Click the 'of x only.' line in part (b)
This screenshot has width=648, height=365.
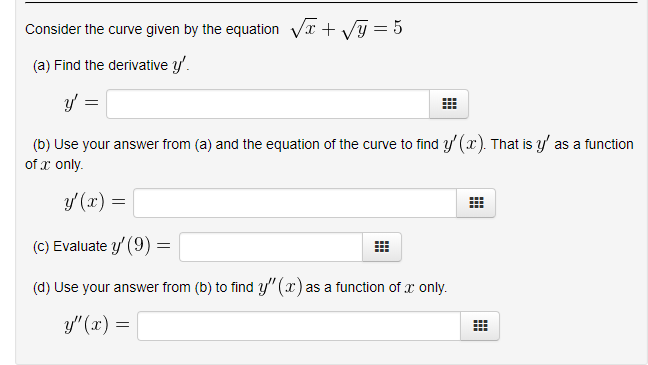[x=54, y=165]
